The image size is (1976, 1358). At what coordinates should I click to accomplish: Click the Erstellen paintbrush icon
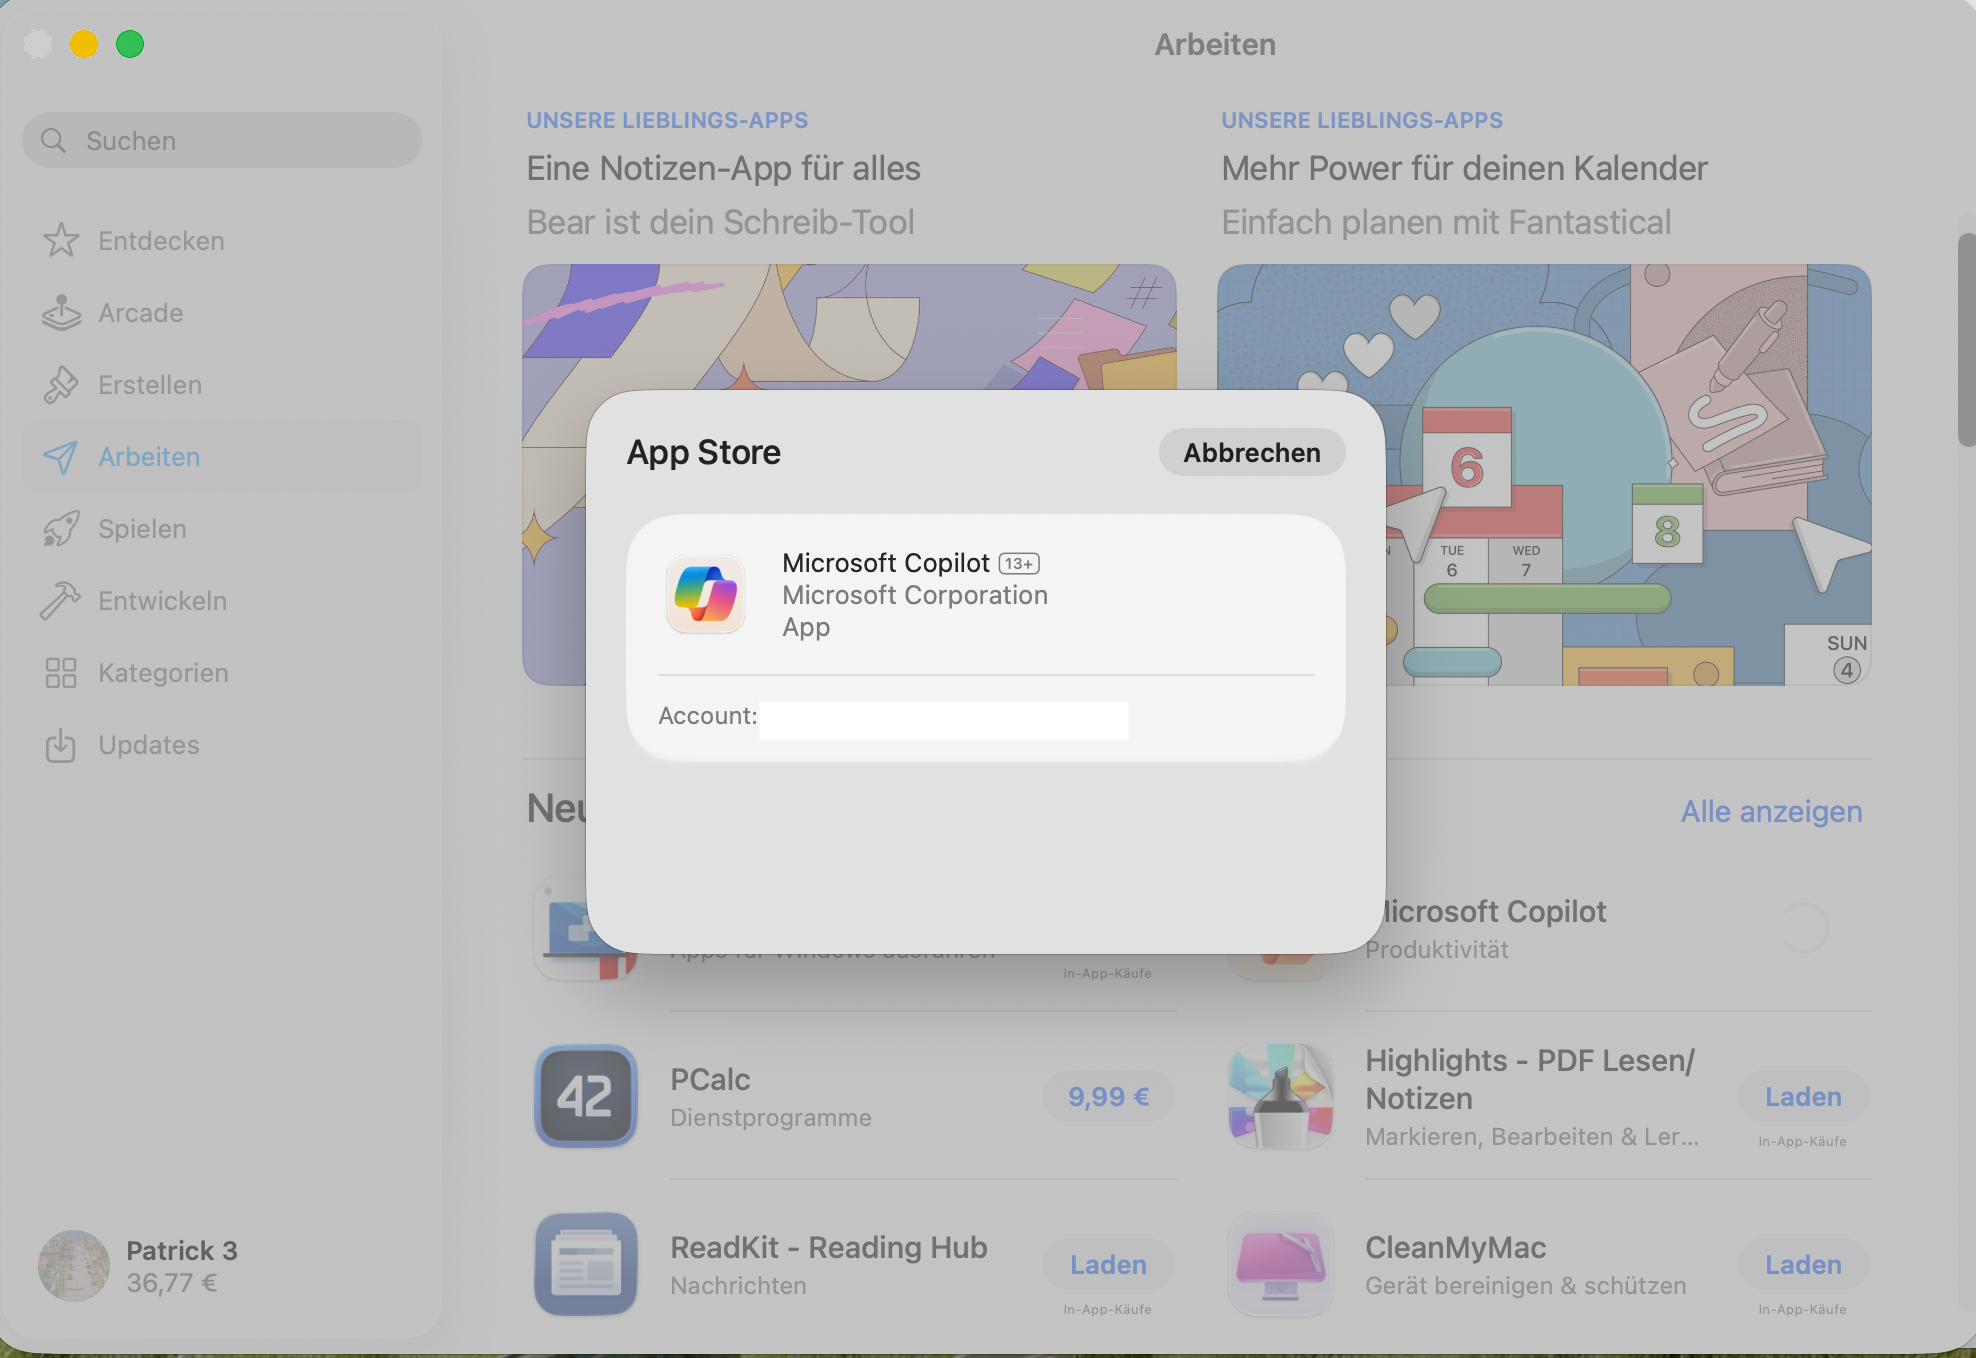[x=61, y=385]
